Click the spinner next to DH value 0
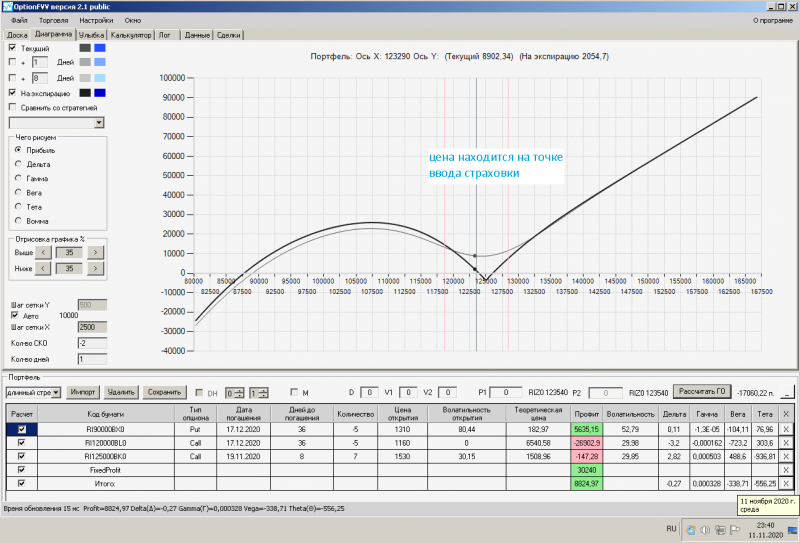Screen dimensions: 800x543 coord(239,393)
